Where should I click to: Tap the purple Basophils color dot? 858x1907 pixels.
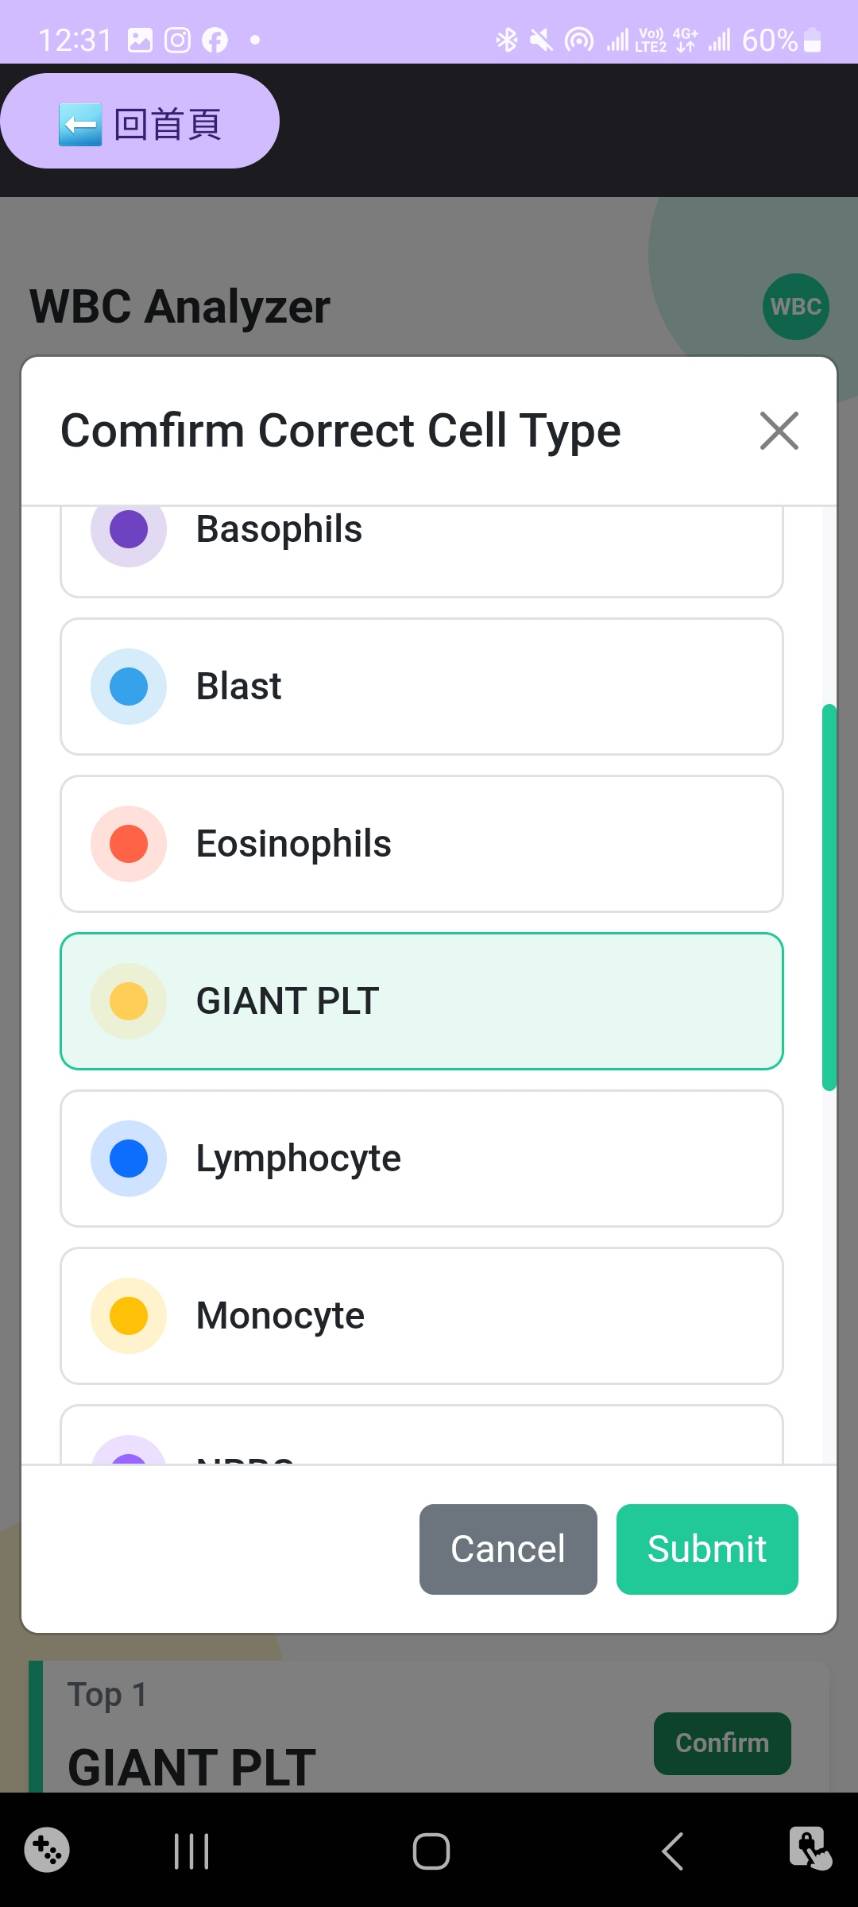(129, 530)
